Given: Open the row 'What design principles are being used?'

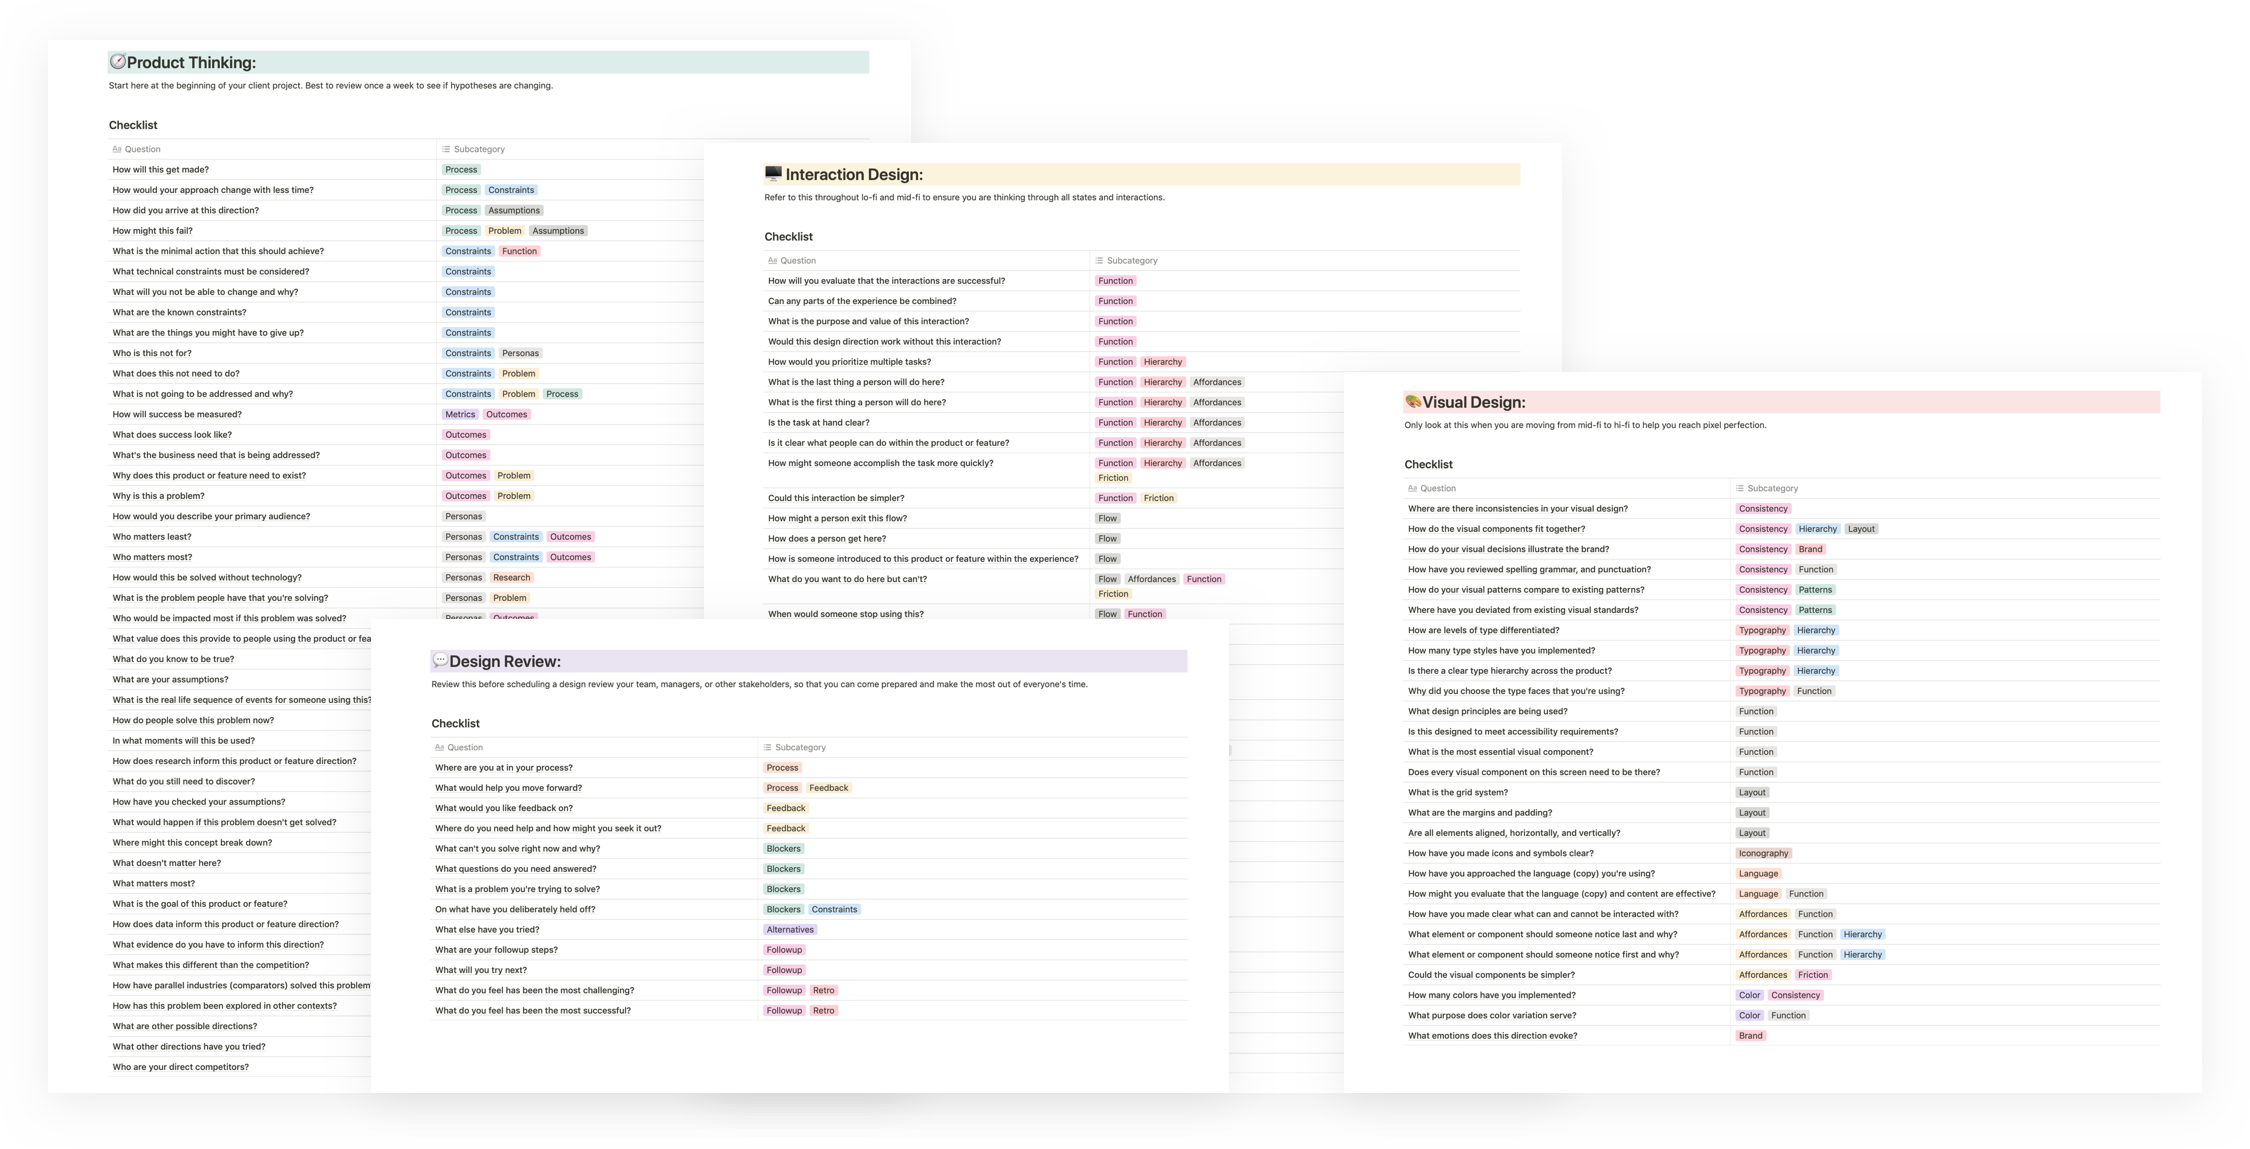Looking at the screenshot, I should [x=1488, y=712].
